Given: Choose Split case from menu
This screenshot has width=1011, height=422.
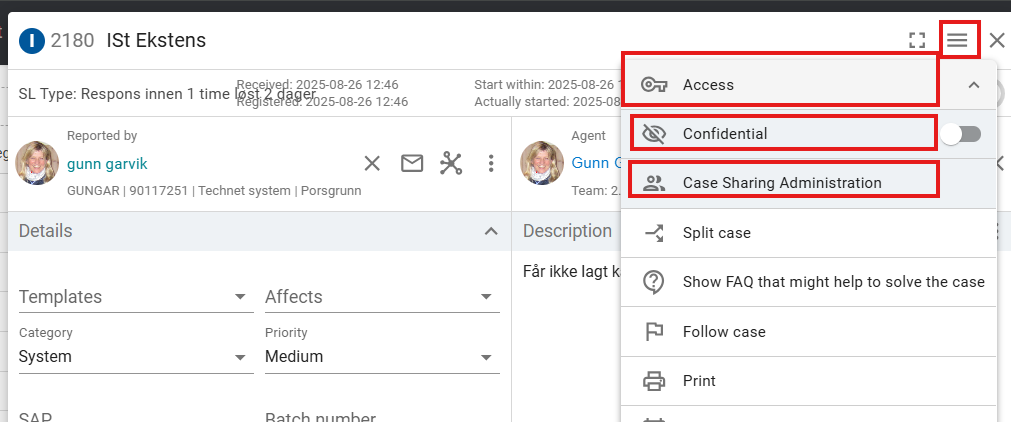Looking at the screenshot, I should (x=716, y=233).
